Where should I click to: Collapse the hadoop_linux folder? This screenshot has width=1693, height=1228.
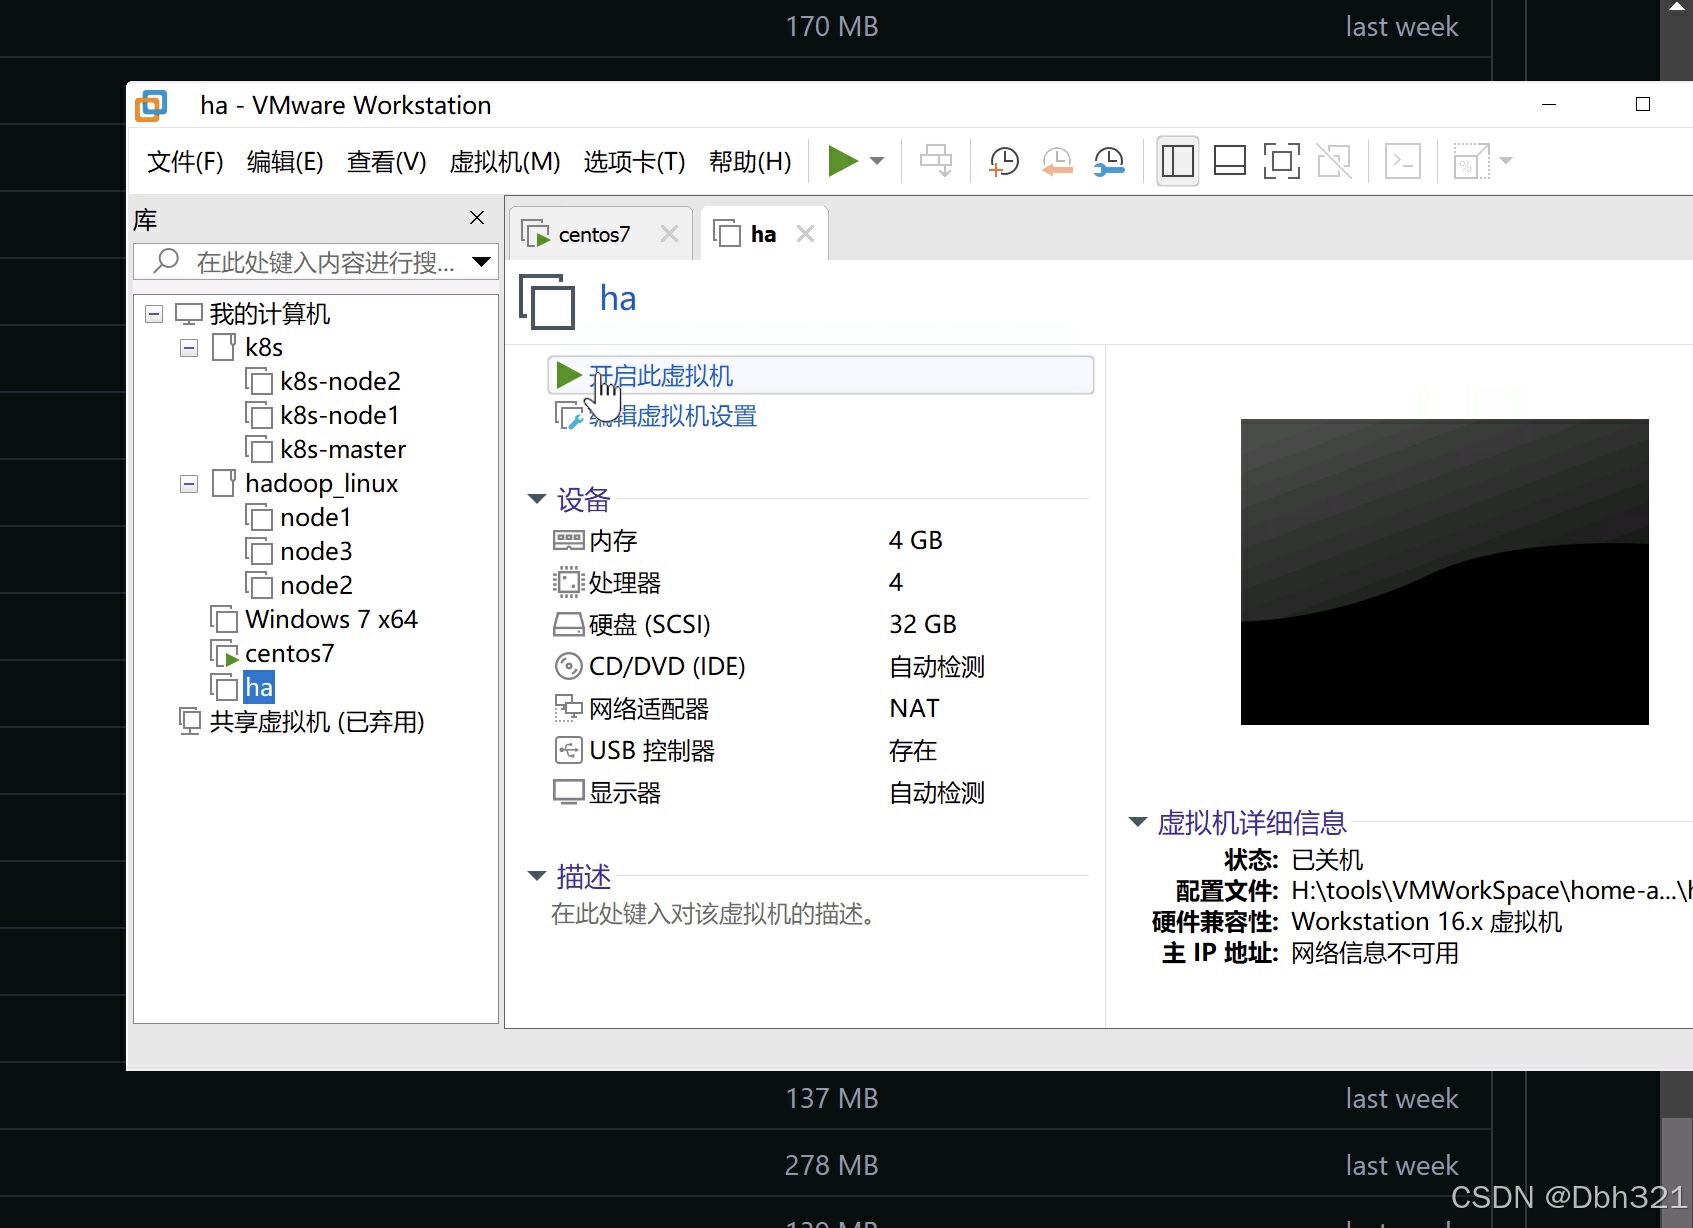pyautogui.click(x=189, y=484)
